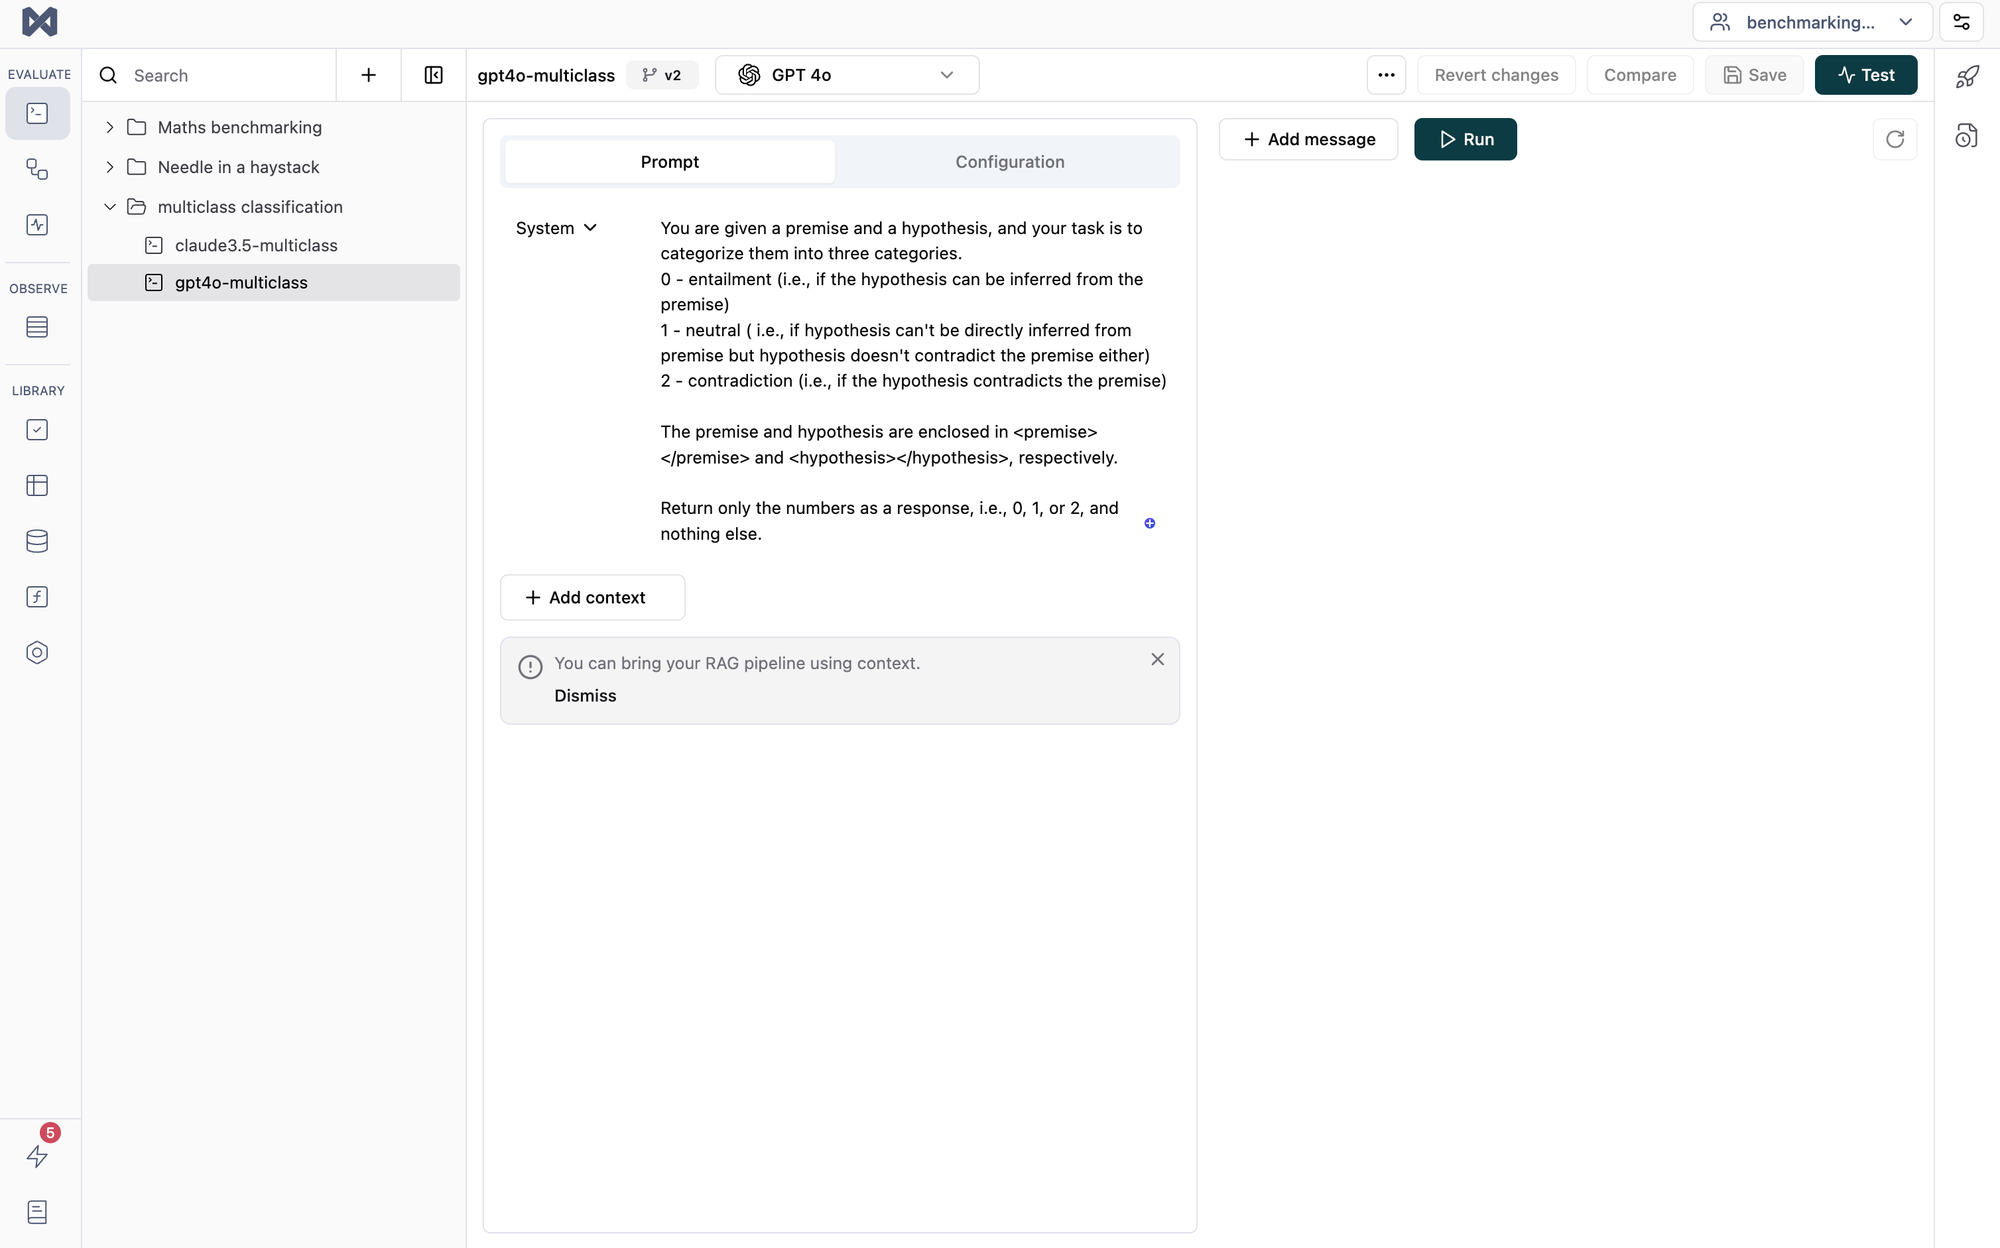This screenshot has height=1248, width=2000.
Task: Open the GPT 4o model dropdown
Action: 846,75
